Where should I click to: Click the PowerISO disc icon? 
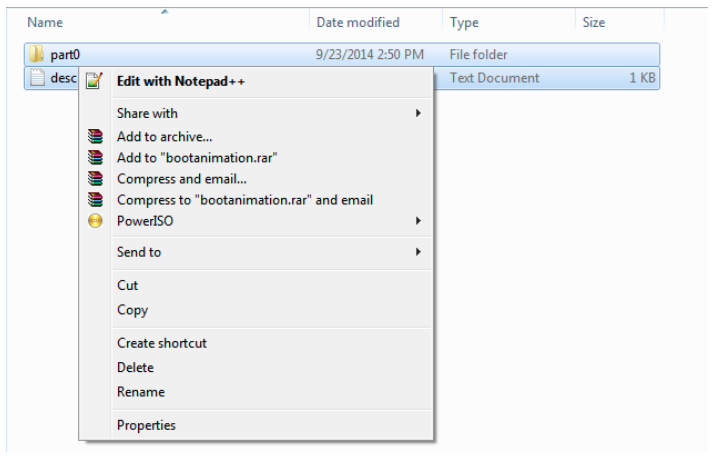point(95,221)
